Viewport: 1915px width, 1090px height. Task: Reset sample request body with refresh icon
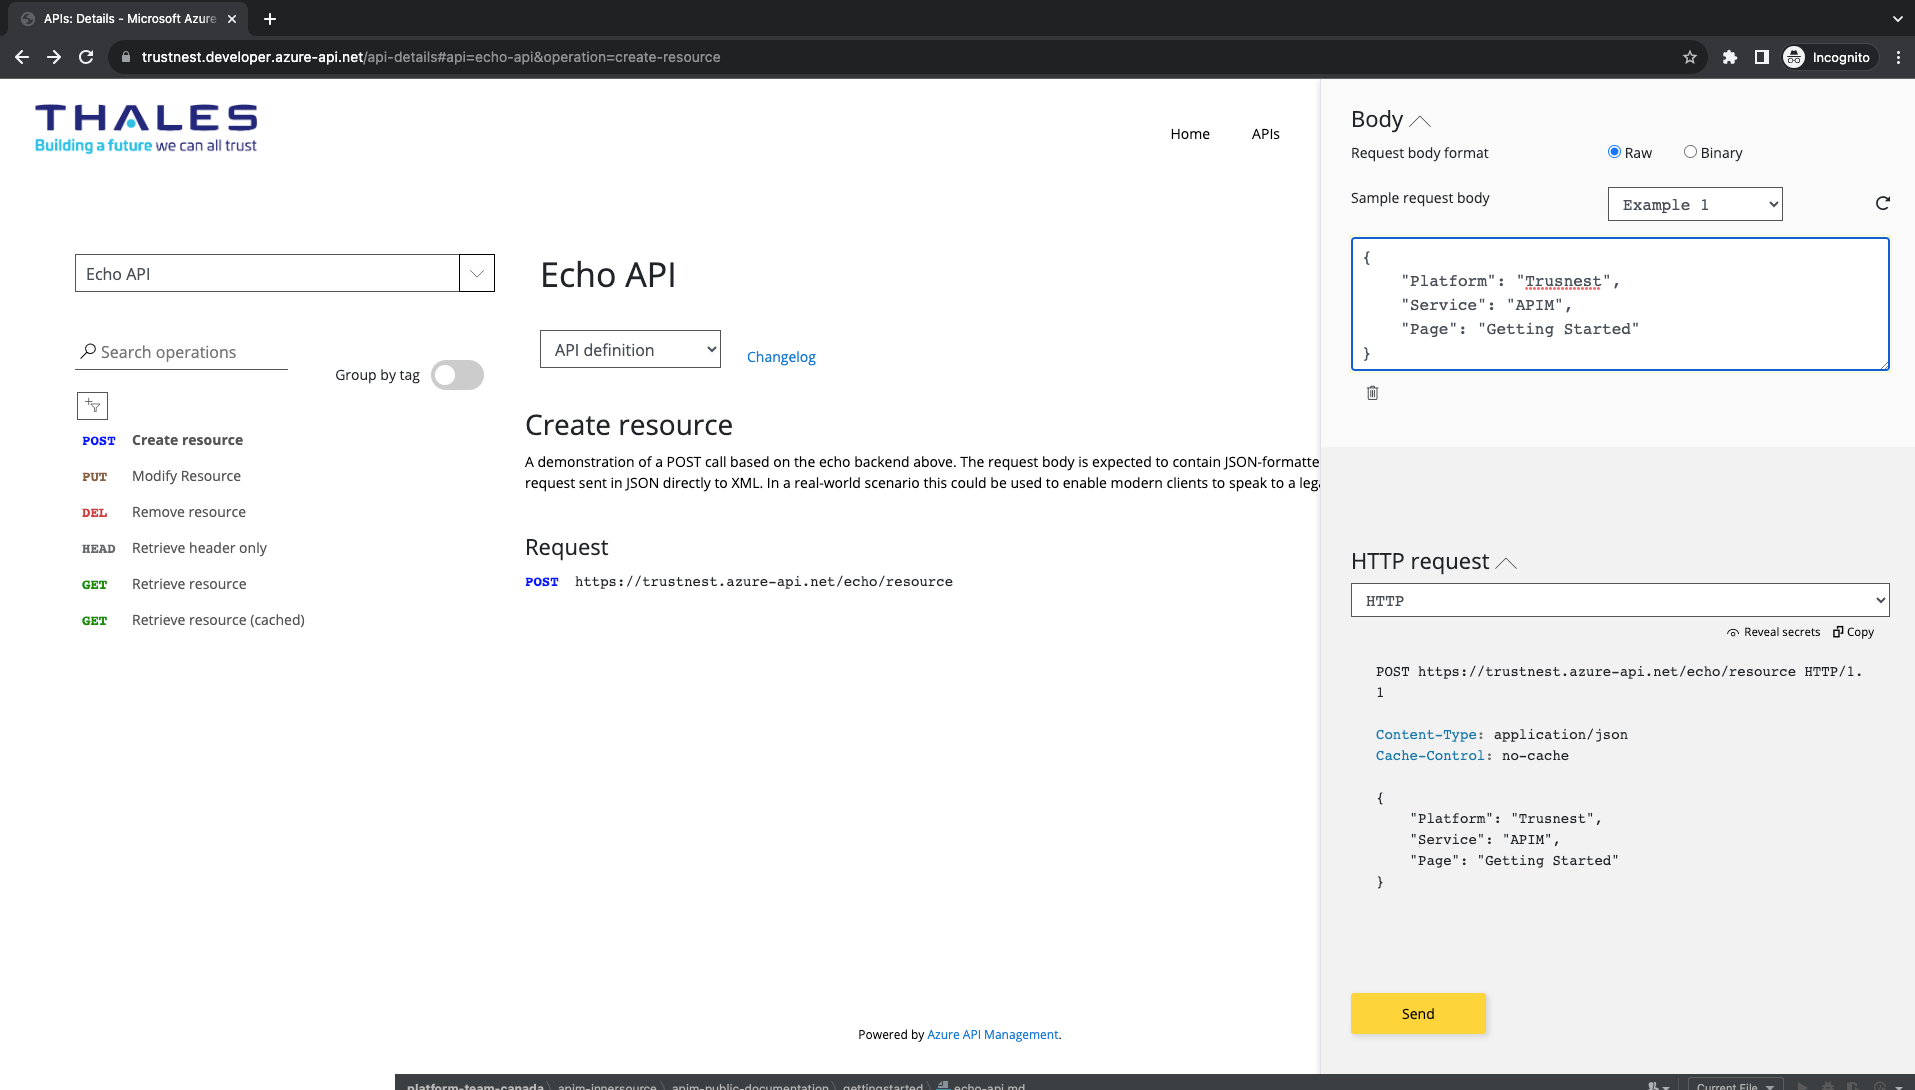1883,203
